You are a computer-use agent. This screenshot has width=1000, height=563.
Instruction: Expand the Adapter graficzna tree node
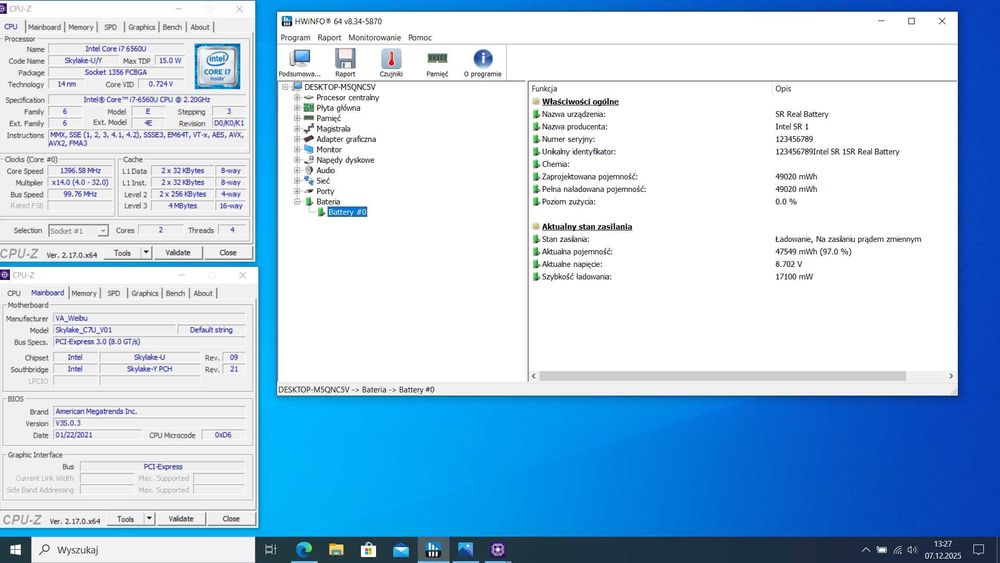click(x=297, y=139)
